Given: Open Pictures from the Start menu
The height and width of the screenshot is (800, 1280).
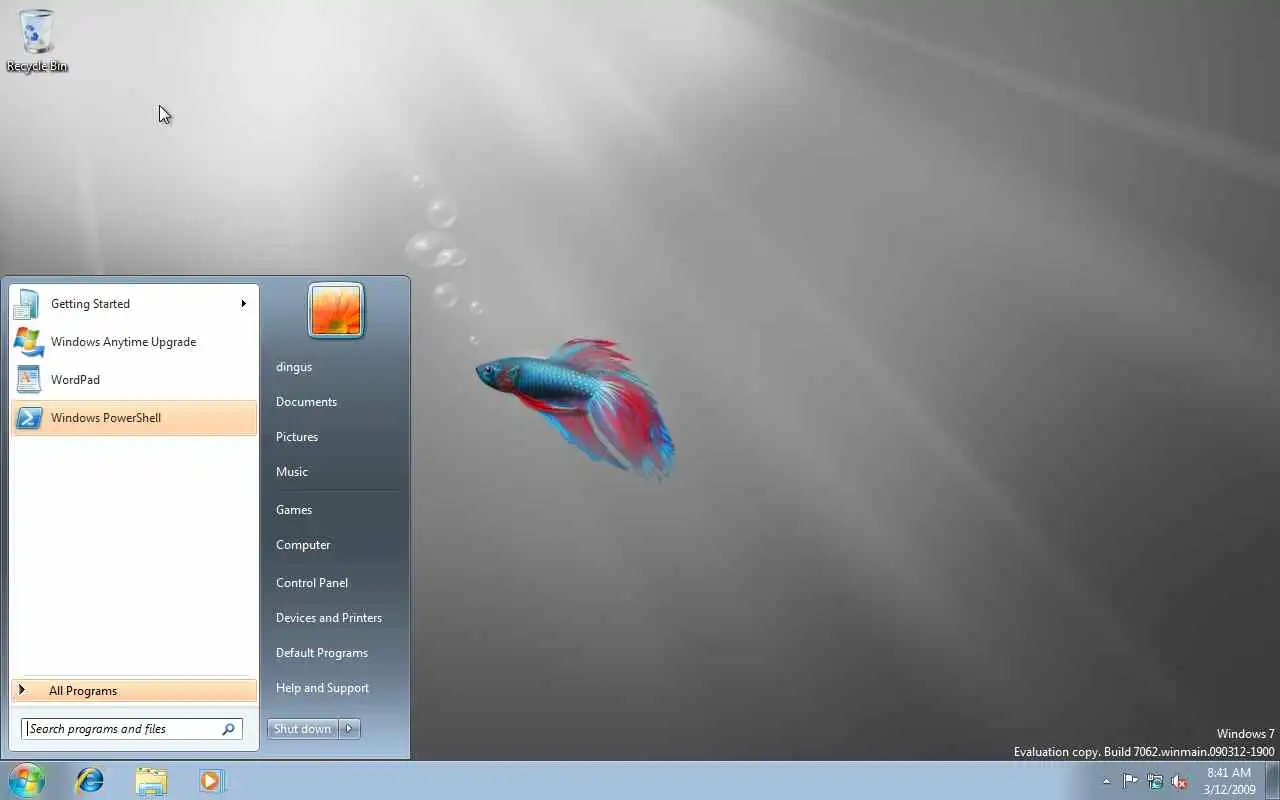Looking at the screenshot, I should coord(297,437).
